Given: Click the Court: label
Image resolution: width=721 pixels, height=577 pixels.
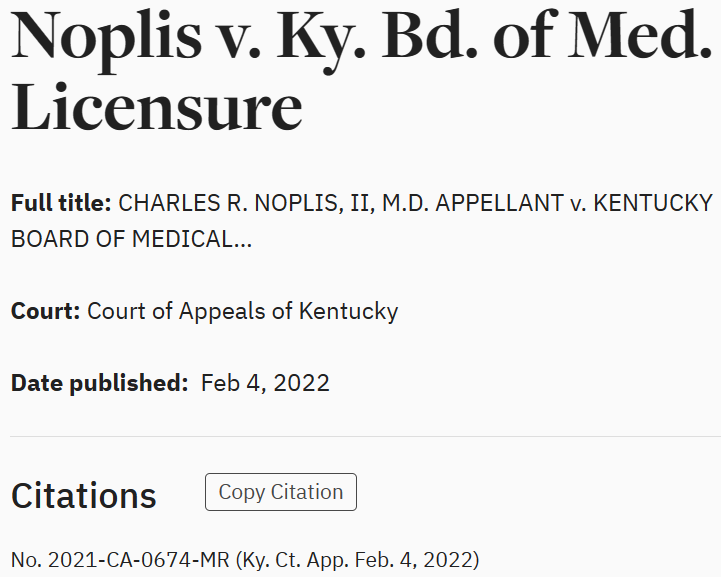Looking at the screenshot, I should pyautogui.click(x=46, y=311).
